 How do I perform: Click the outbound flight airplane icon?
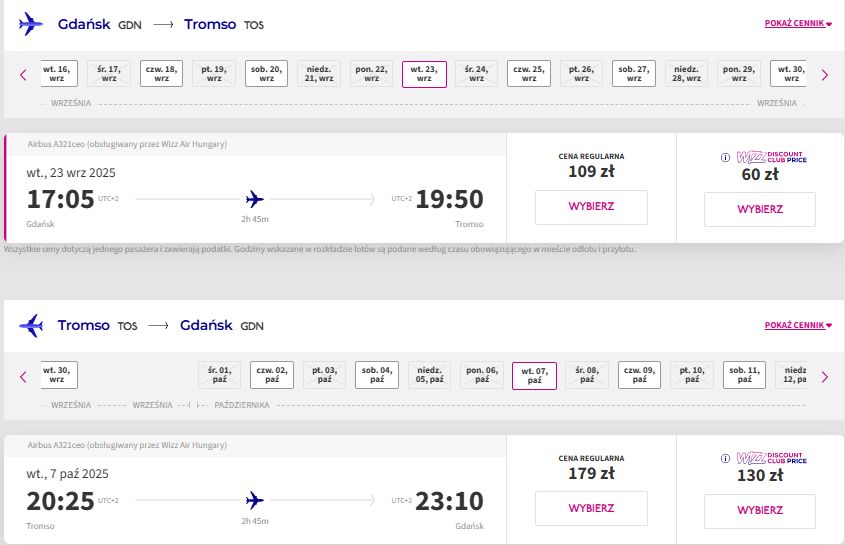coord(254,199)
